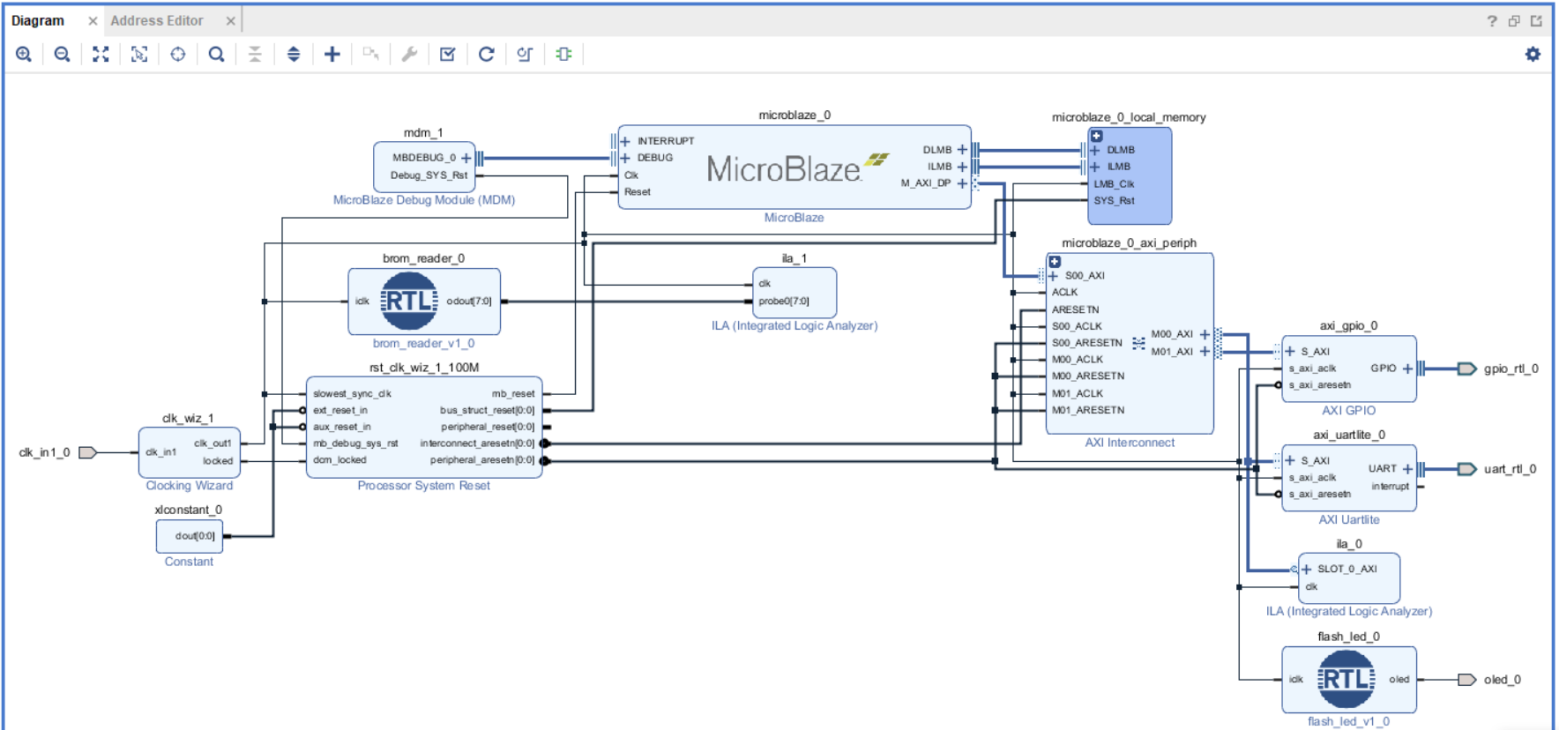Click the Validate Design checkmark icon
The image size is (1559, 730).
pyautogui.click(x=448, y=55)
